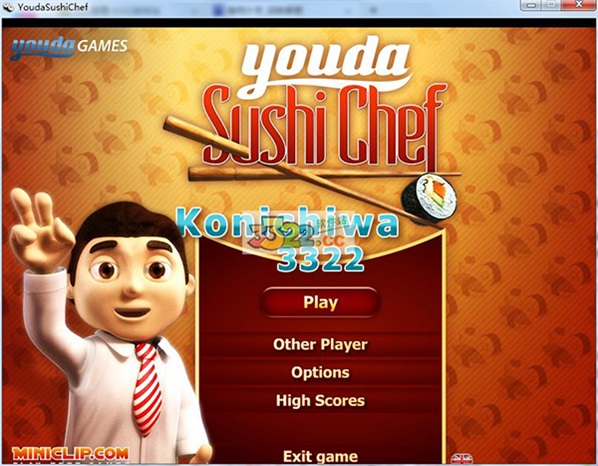
Task: Click the YoudaSushiChef window title icon
Action: coord(8,6)
